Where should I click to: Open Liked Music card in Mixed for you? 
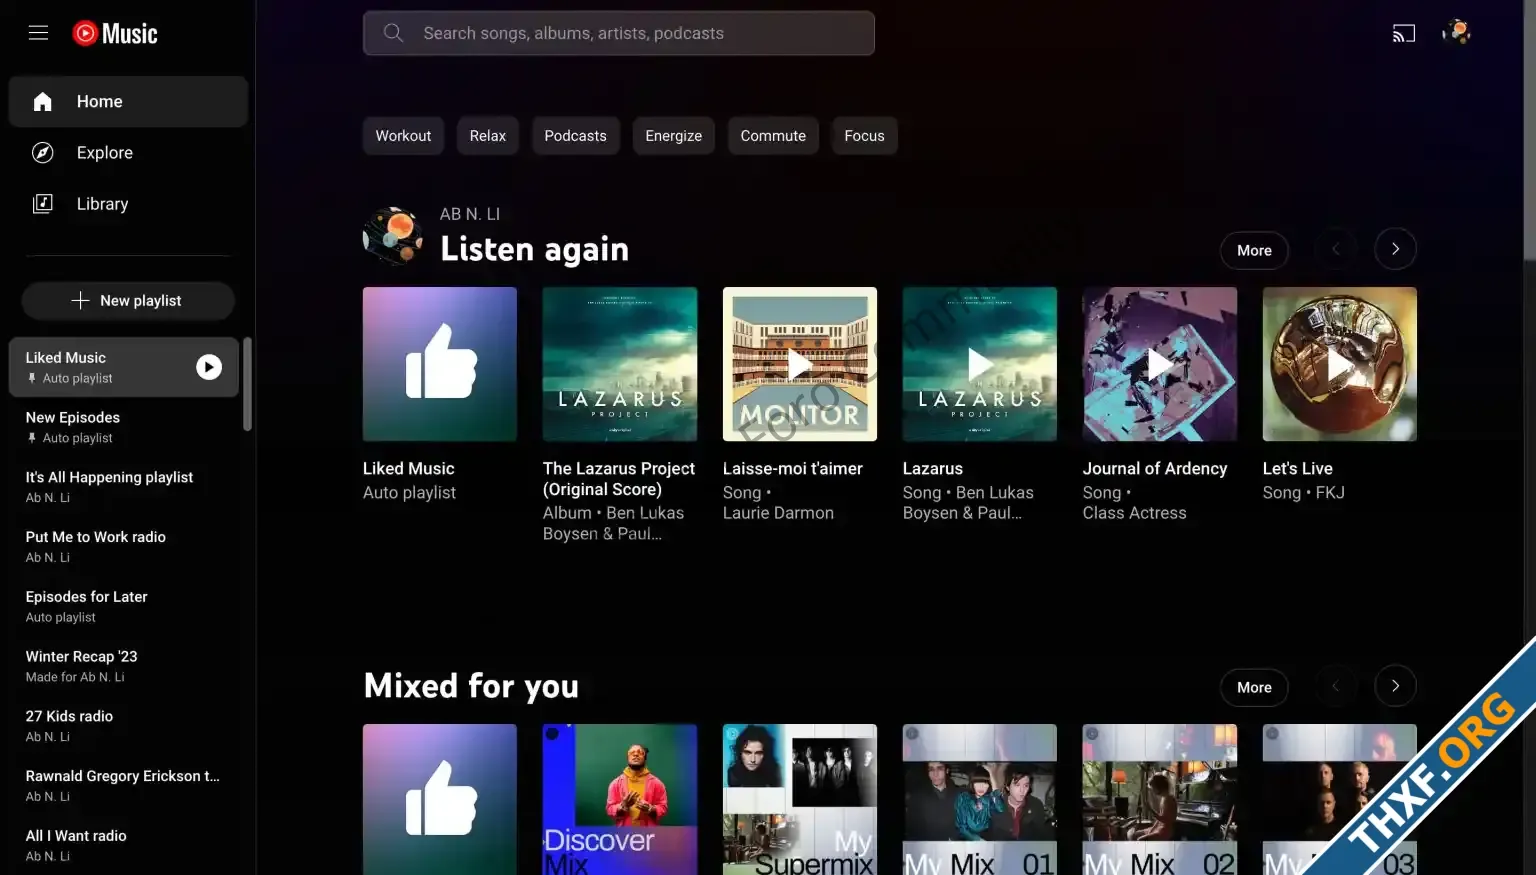(440, 799)
